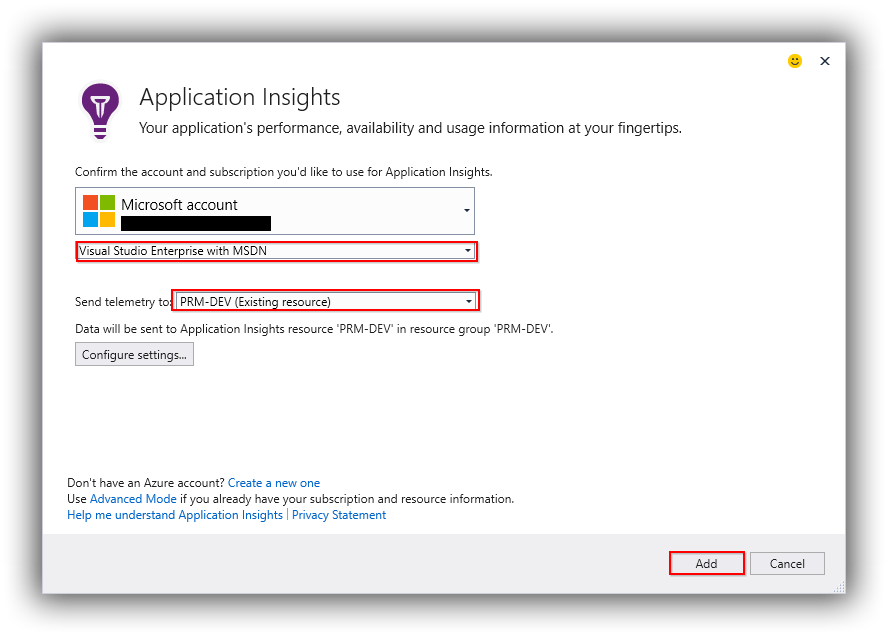Click the smiley feedback icon

795,61
